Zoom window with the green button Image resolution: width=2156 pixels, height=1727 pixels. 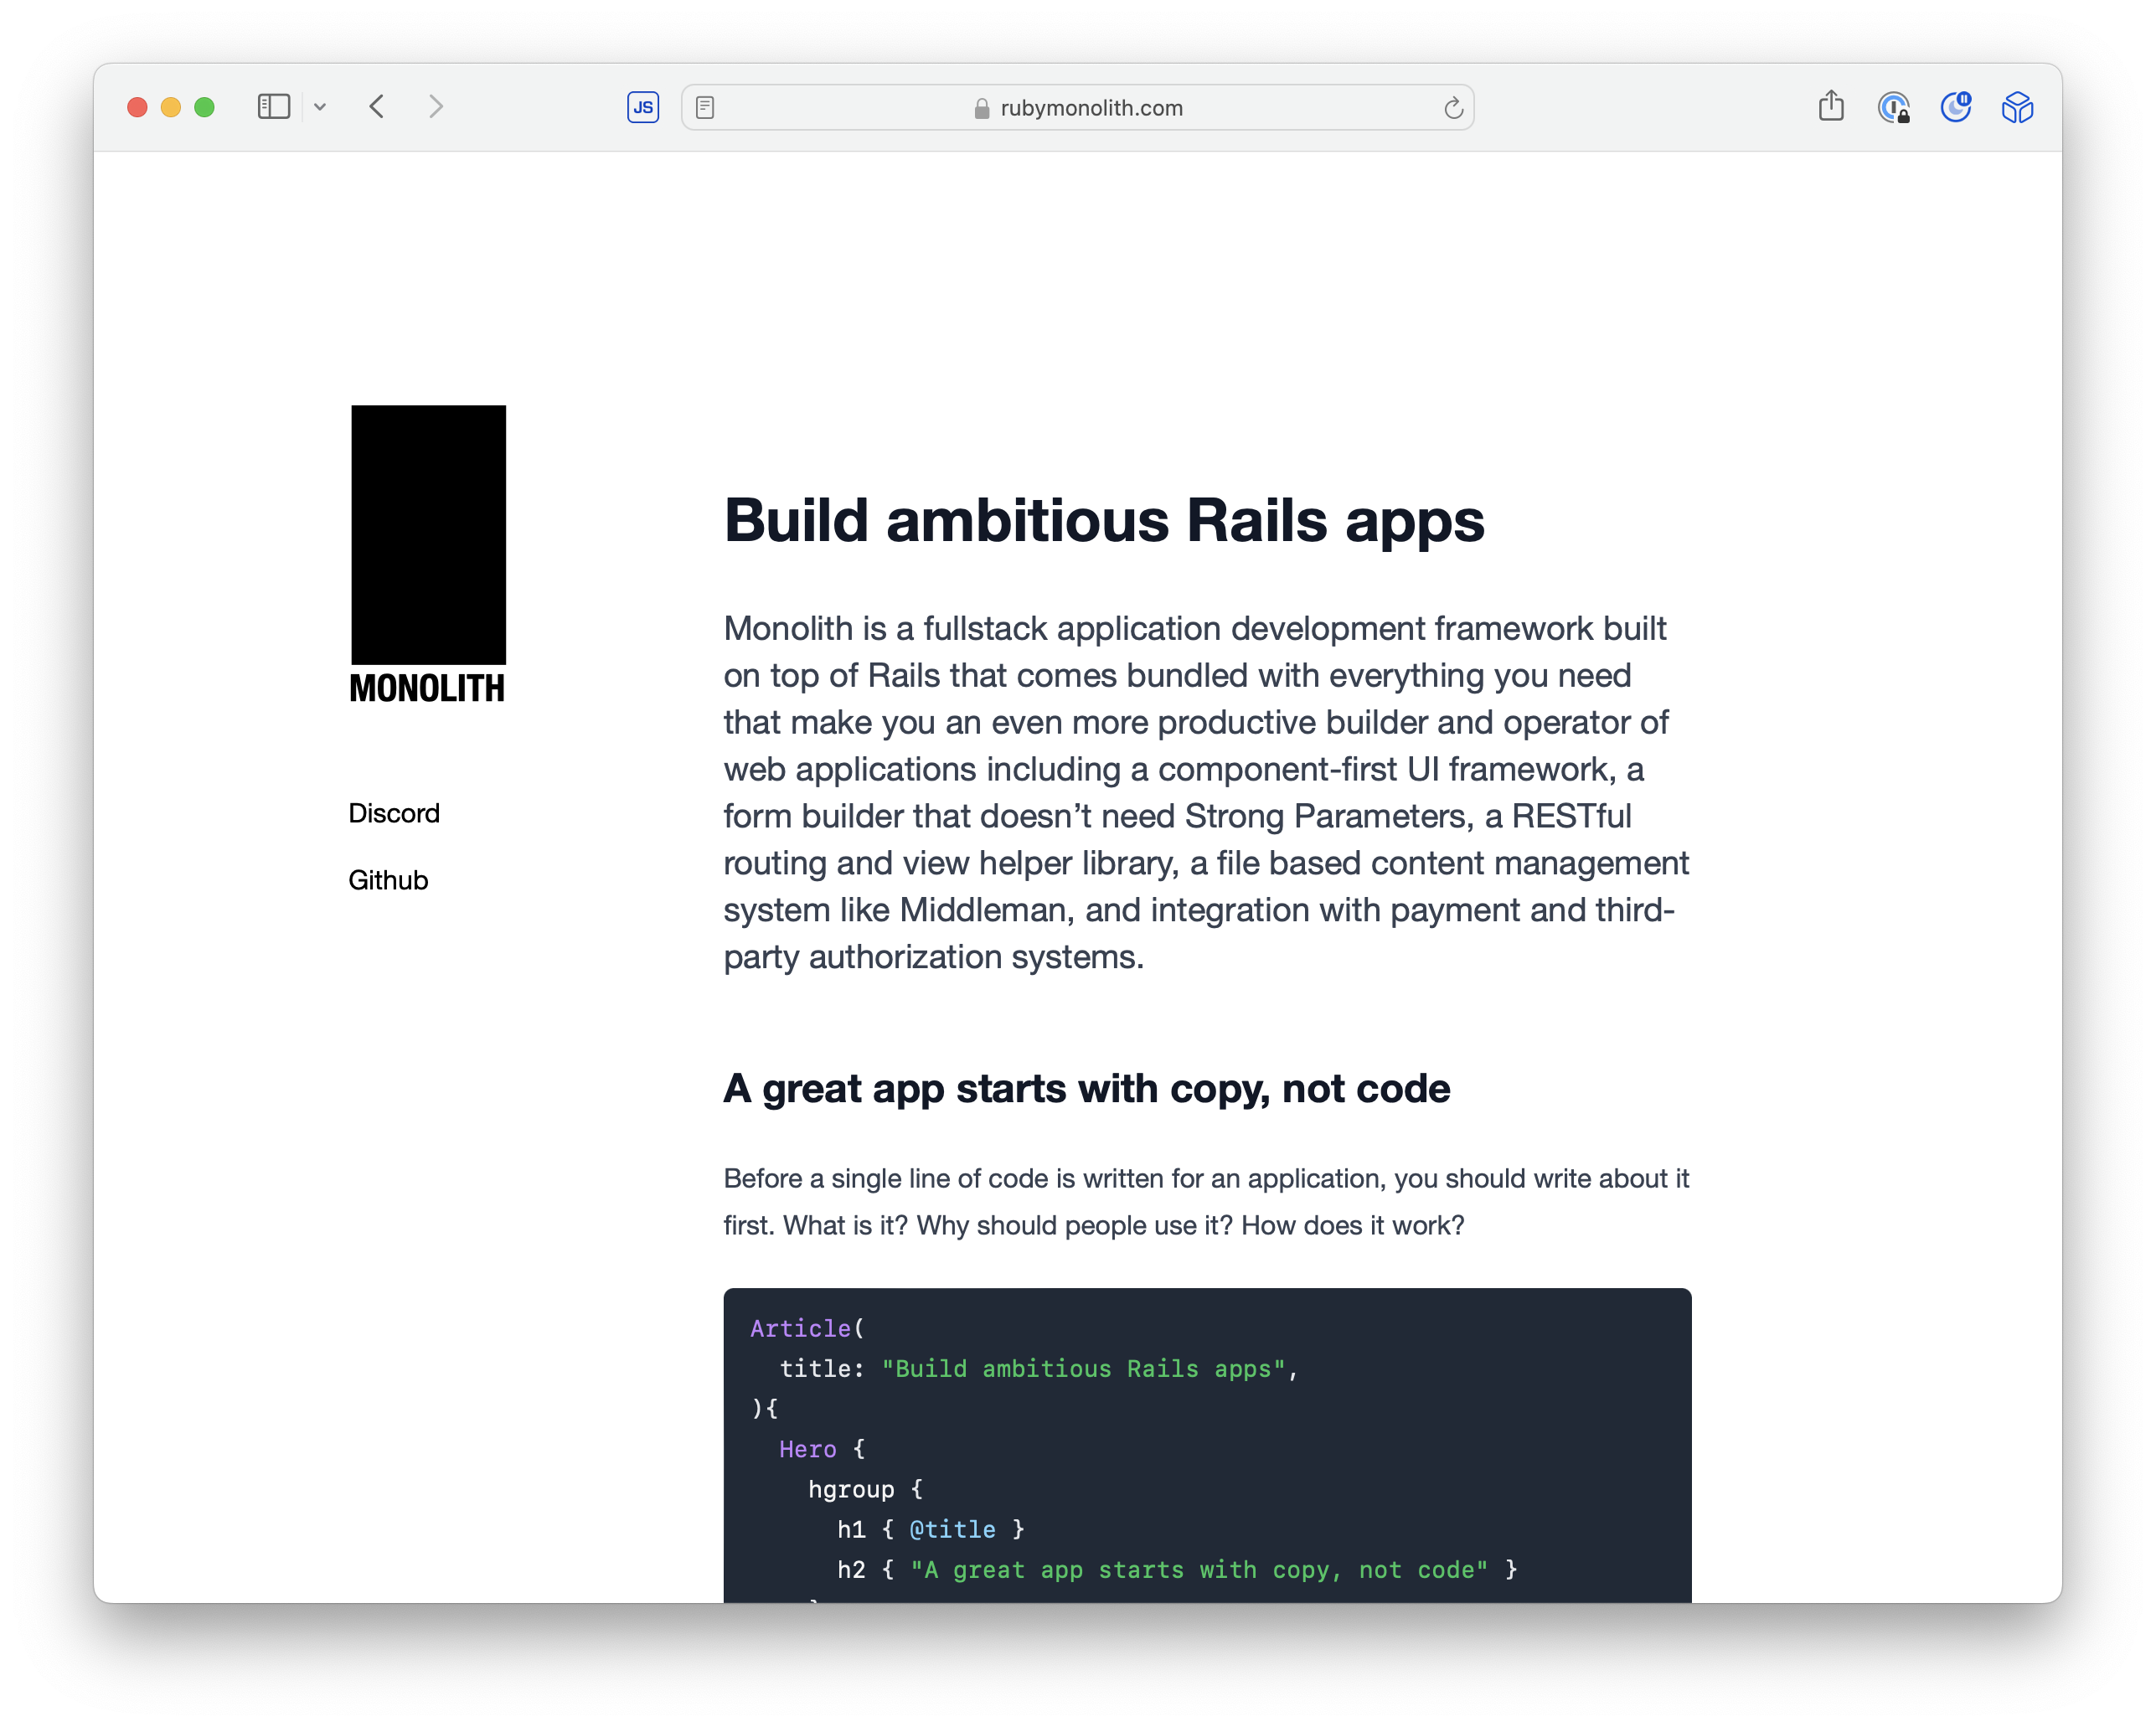[x=205, y=107]
